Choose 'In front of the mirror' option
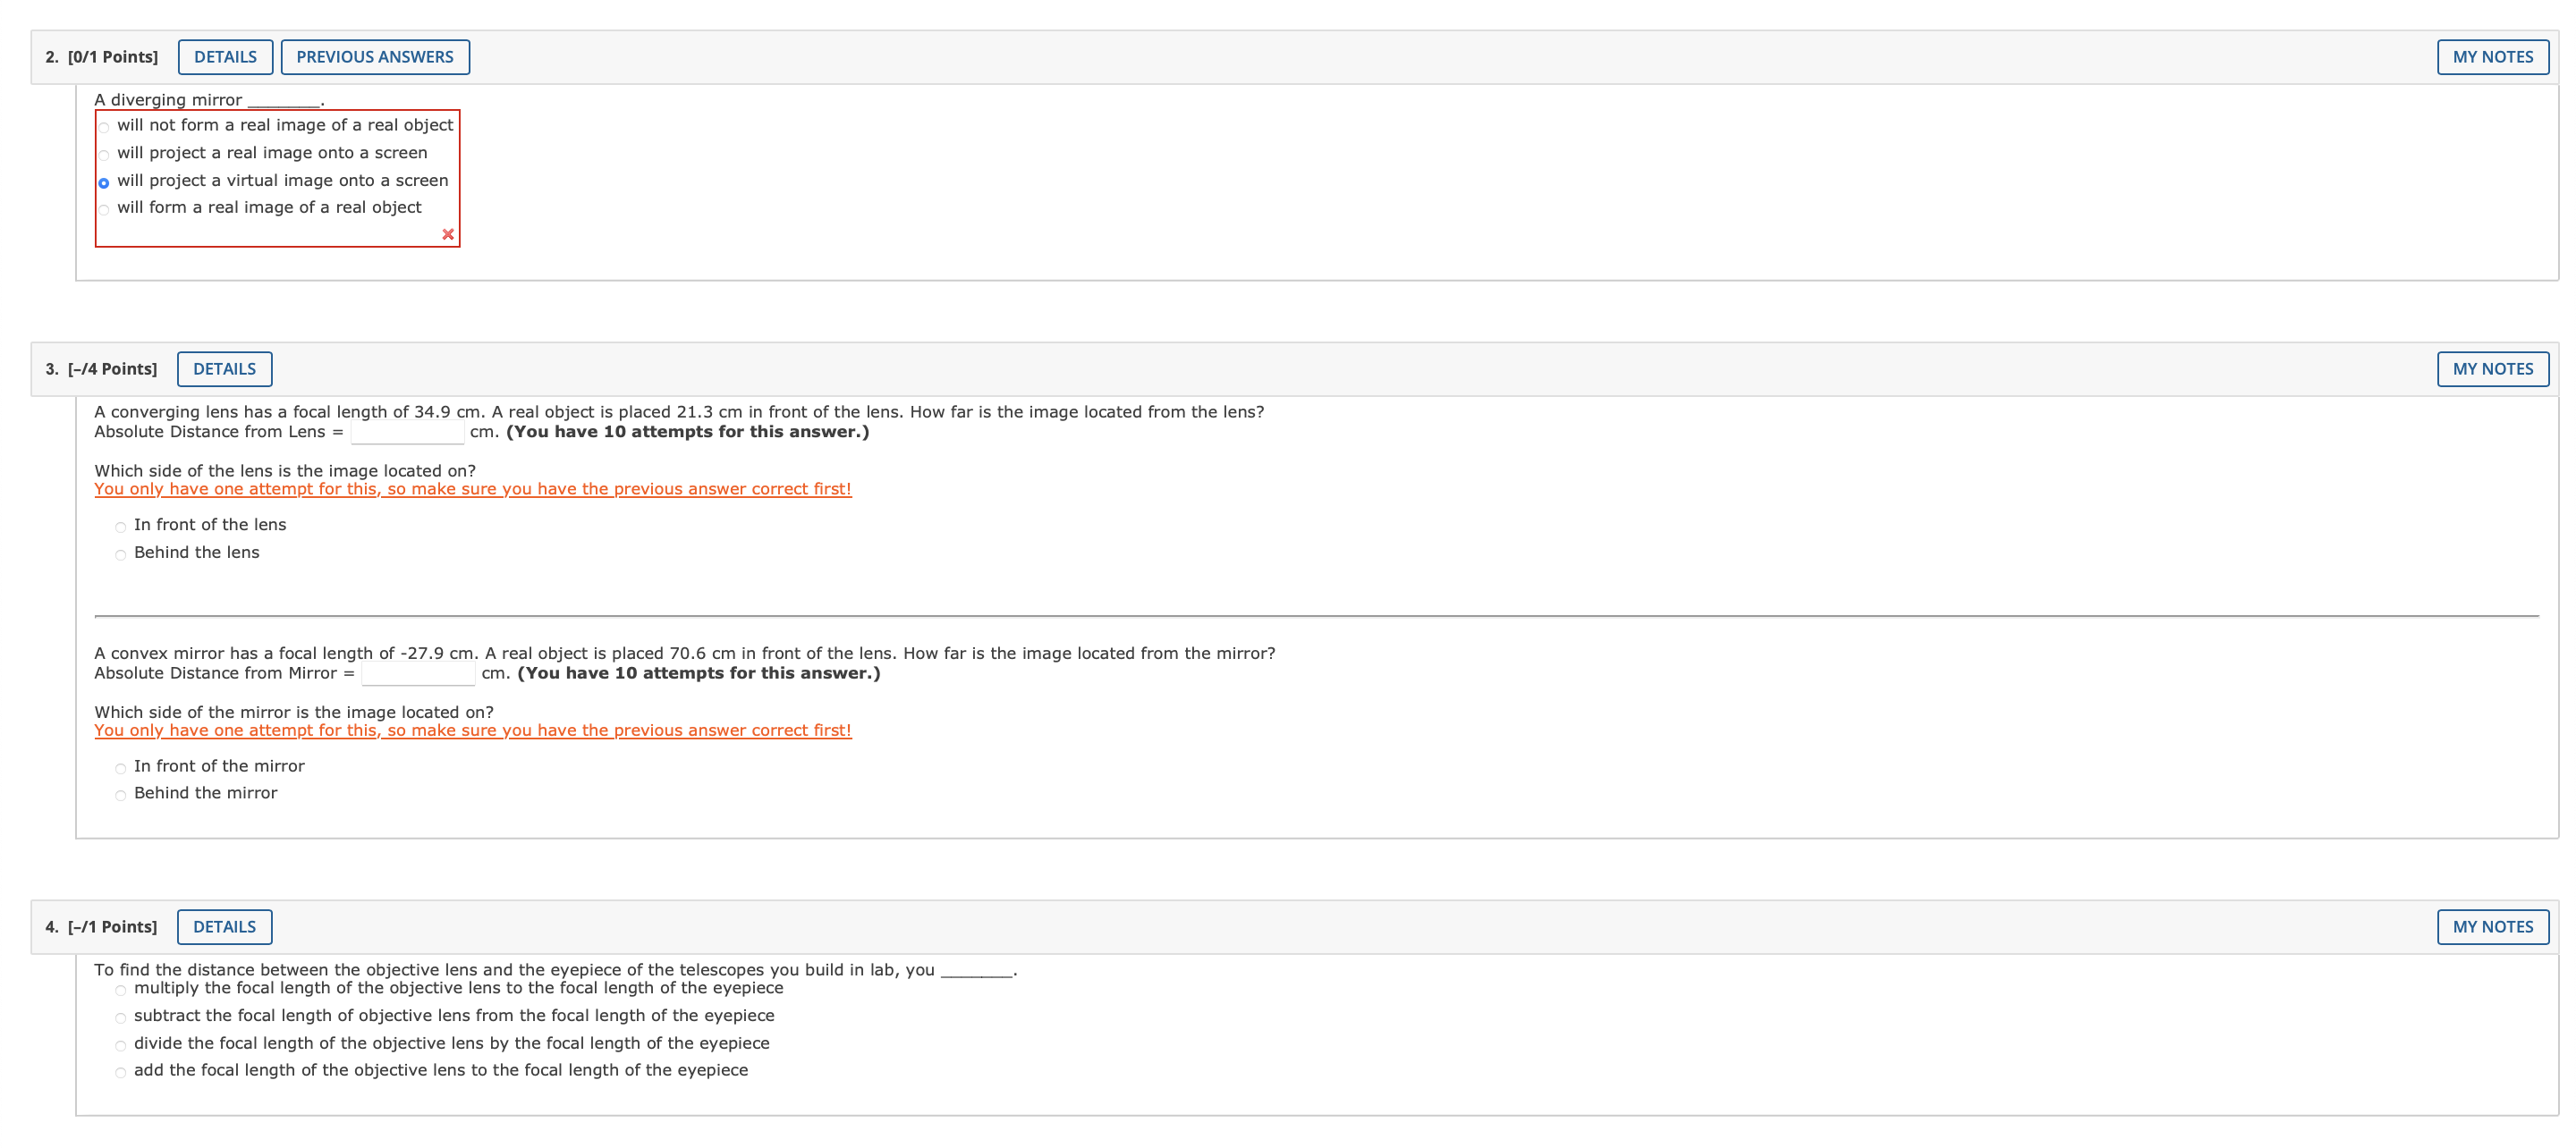The height and width of the screenshot is (1148, 2576). [x=121, y=768]
